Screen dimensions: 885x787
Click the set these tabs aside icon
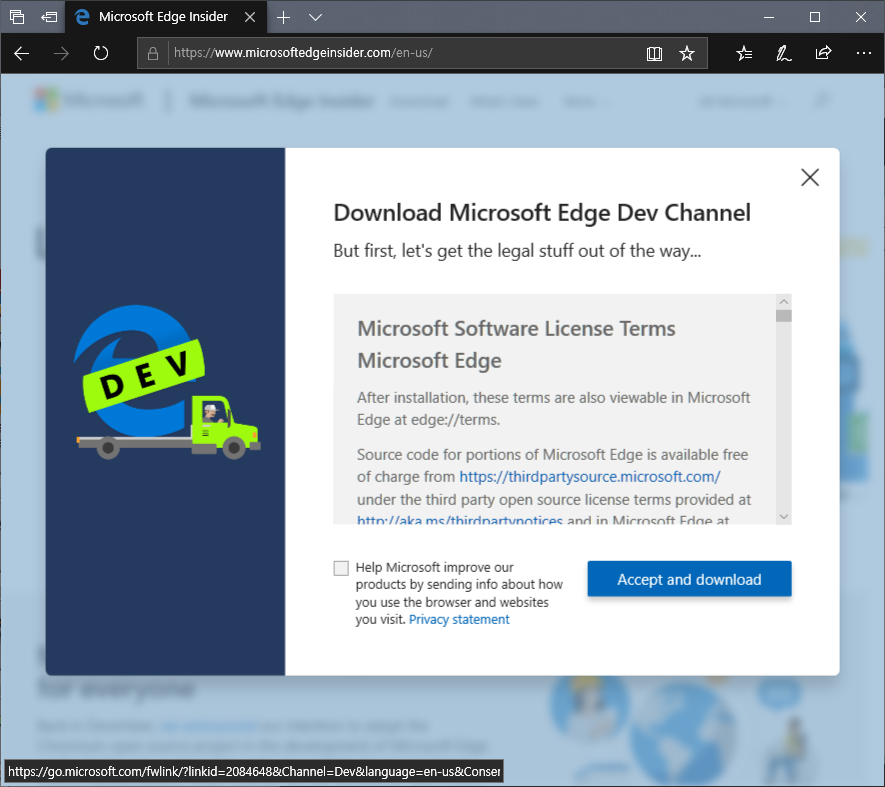click(49, 17)
